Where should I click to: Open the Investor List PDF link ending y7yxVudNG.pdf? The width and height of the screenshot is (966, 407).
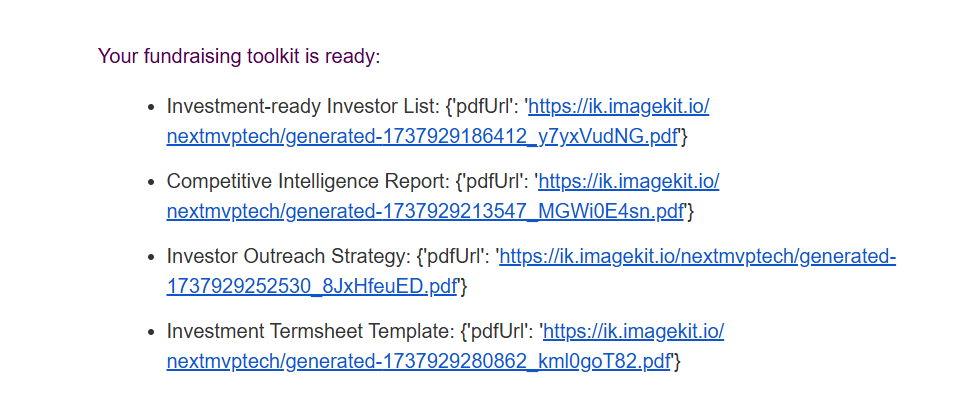coord(422,137)
